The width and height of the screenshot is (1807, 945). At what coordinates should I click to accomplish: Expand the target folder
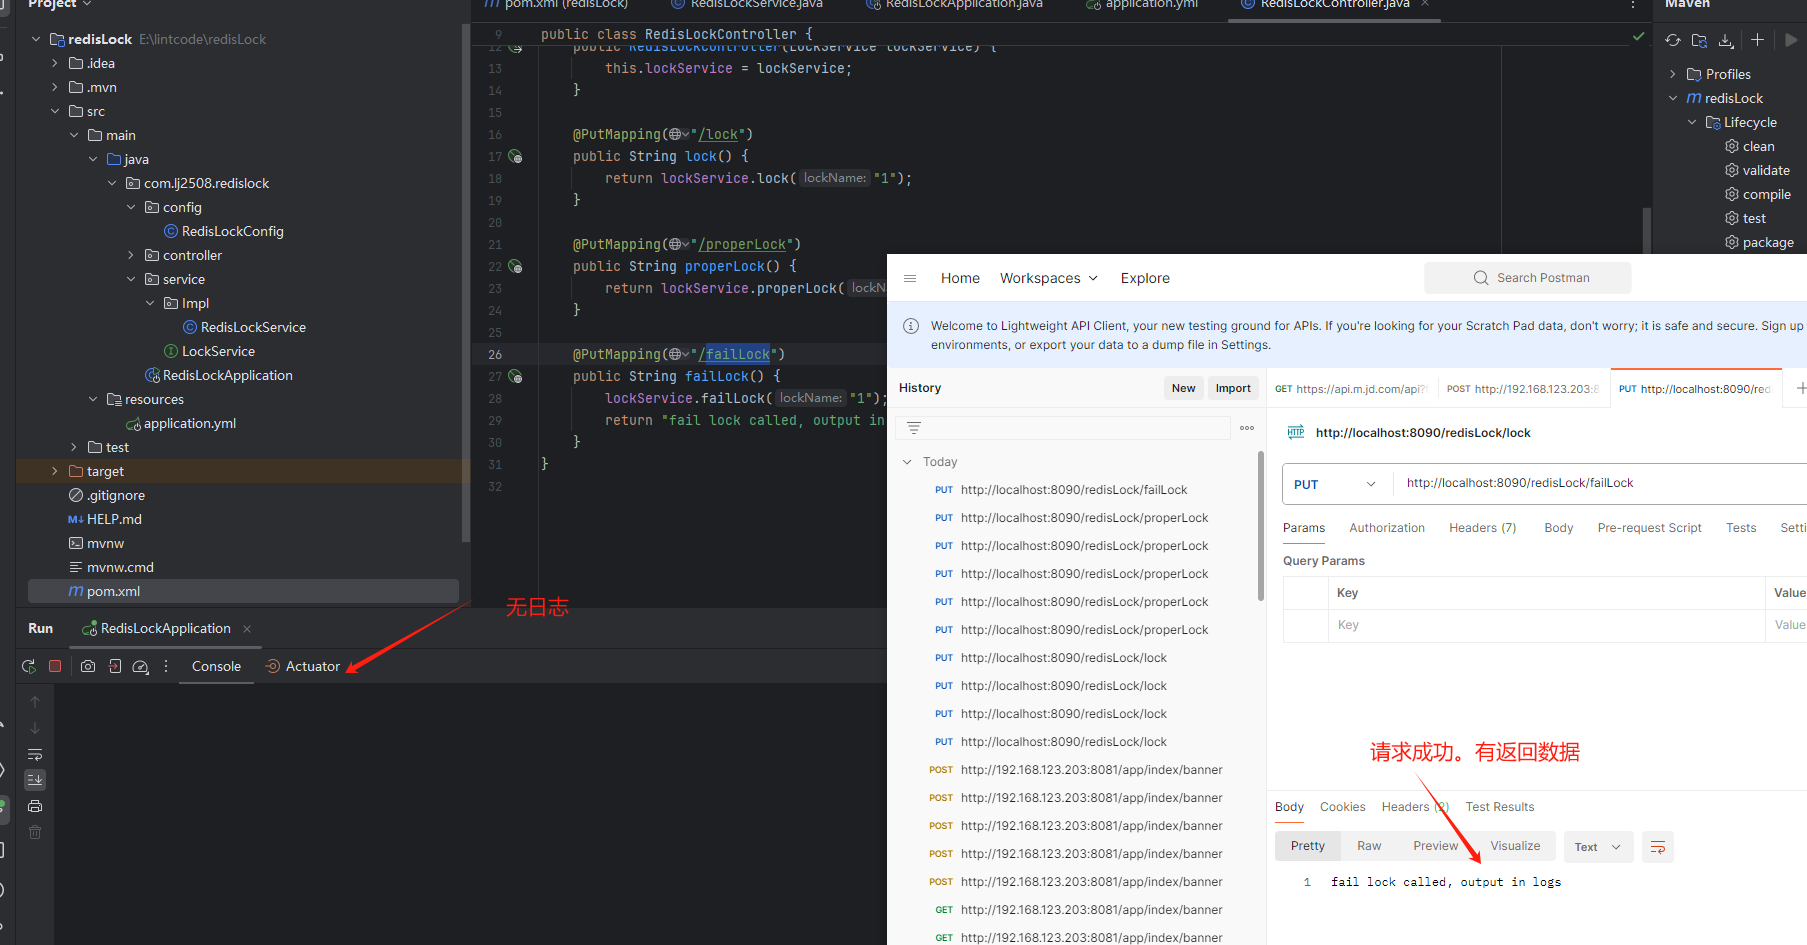pos(55,471)
